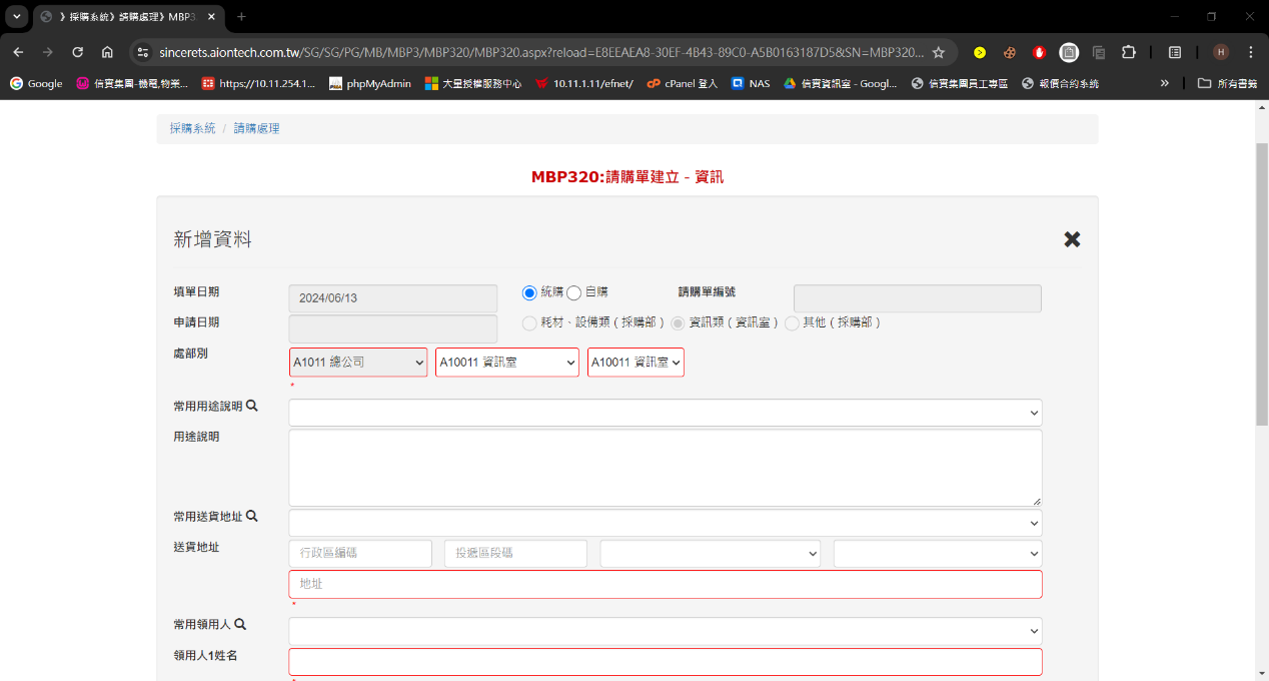
Task: Click the magnifier next to 常用領用人
Action: [240, 624]
